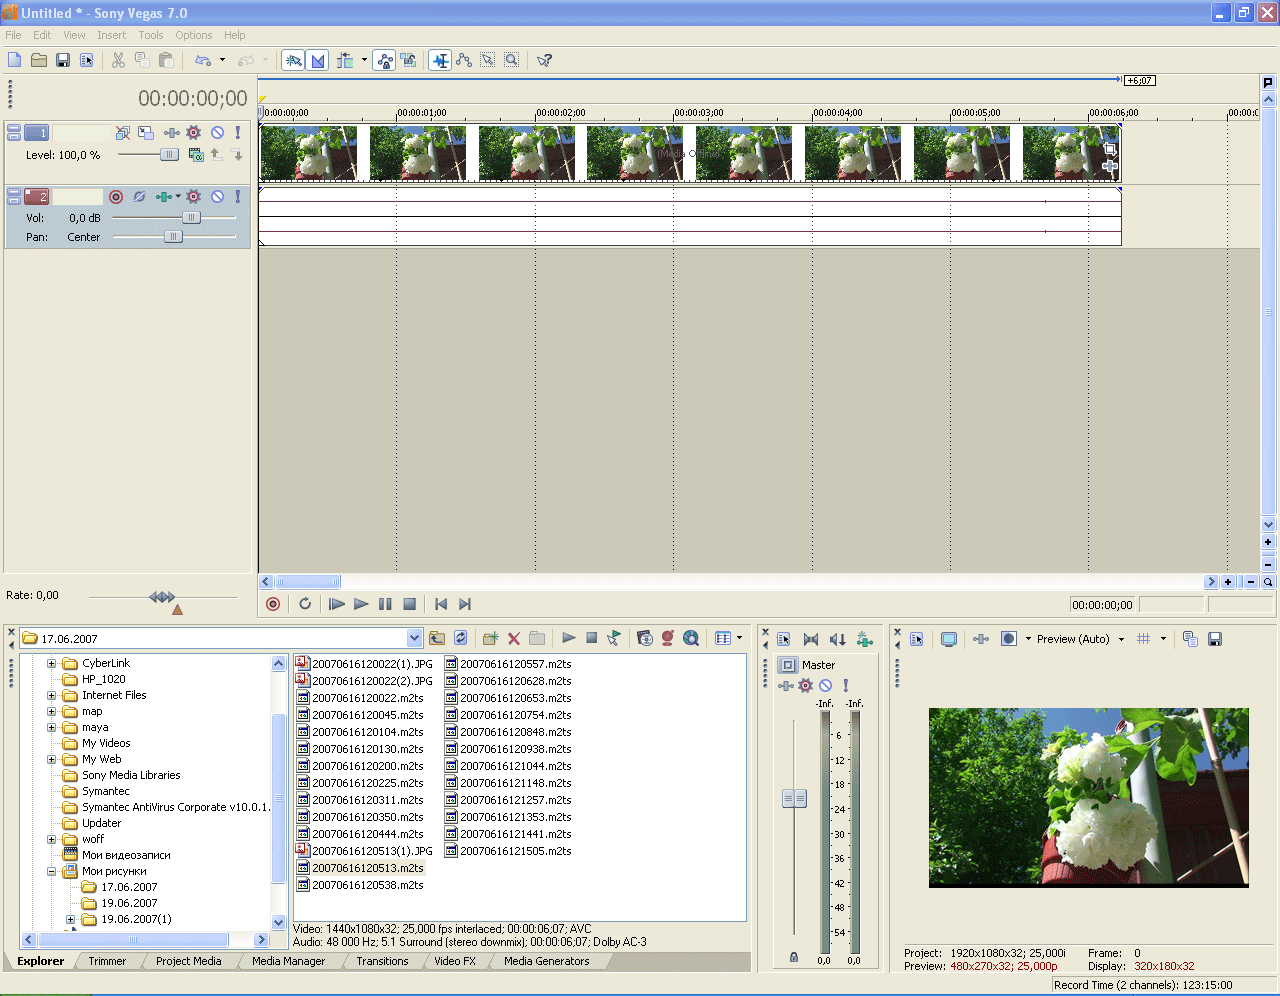Screen dimensions: 1280x996
Task: Select the Zoom edit tool
Action: (x=511, y=61)
